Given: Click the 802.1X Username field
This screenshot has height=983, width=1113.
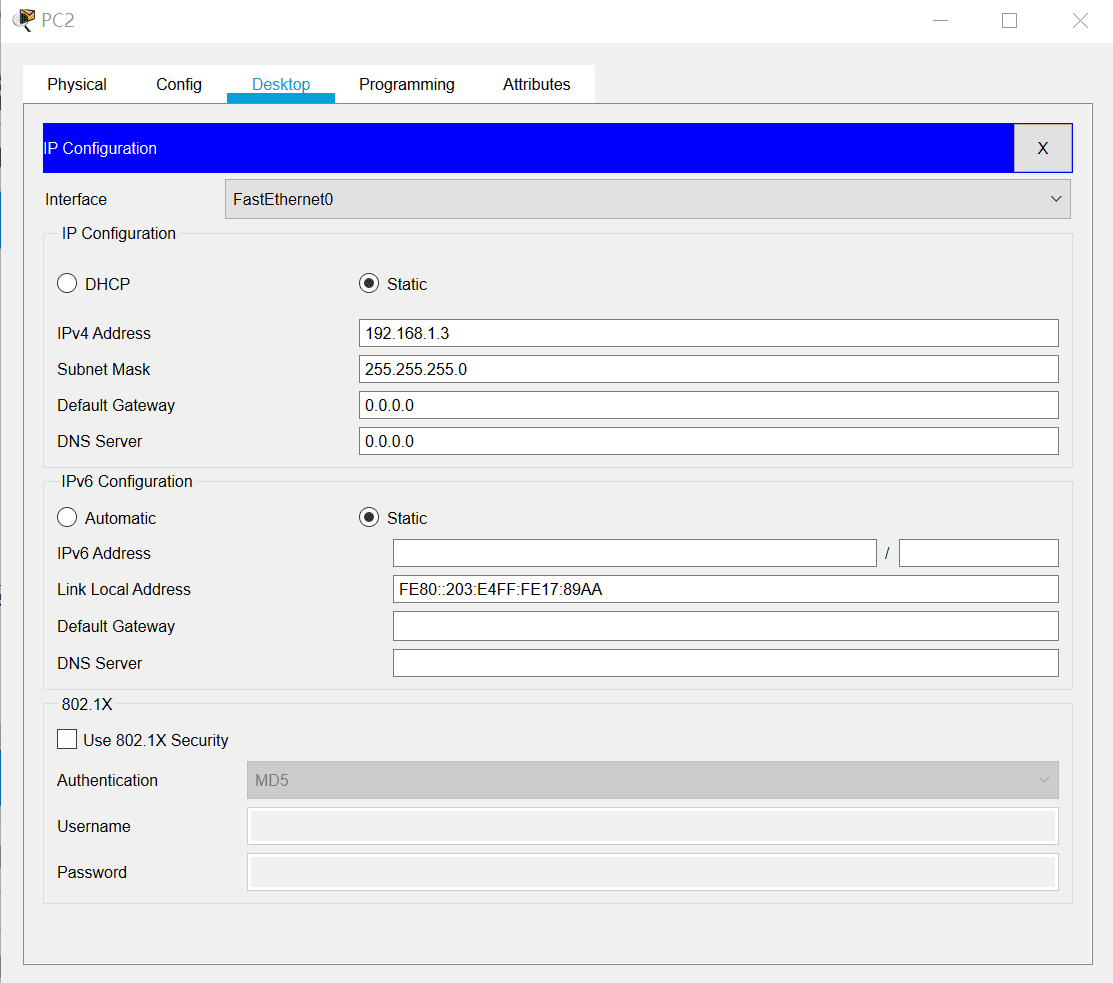Looking at the screenshot, I should [x=652, y=826].
